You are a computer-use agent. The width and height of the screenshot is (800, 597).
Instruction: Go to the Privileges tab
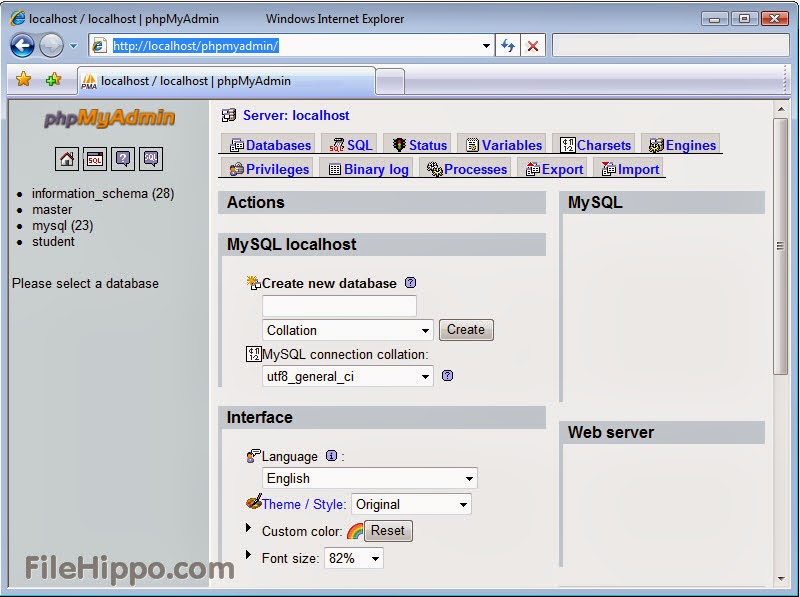tap(269, 169)
